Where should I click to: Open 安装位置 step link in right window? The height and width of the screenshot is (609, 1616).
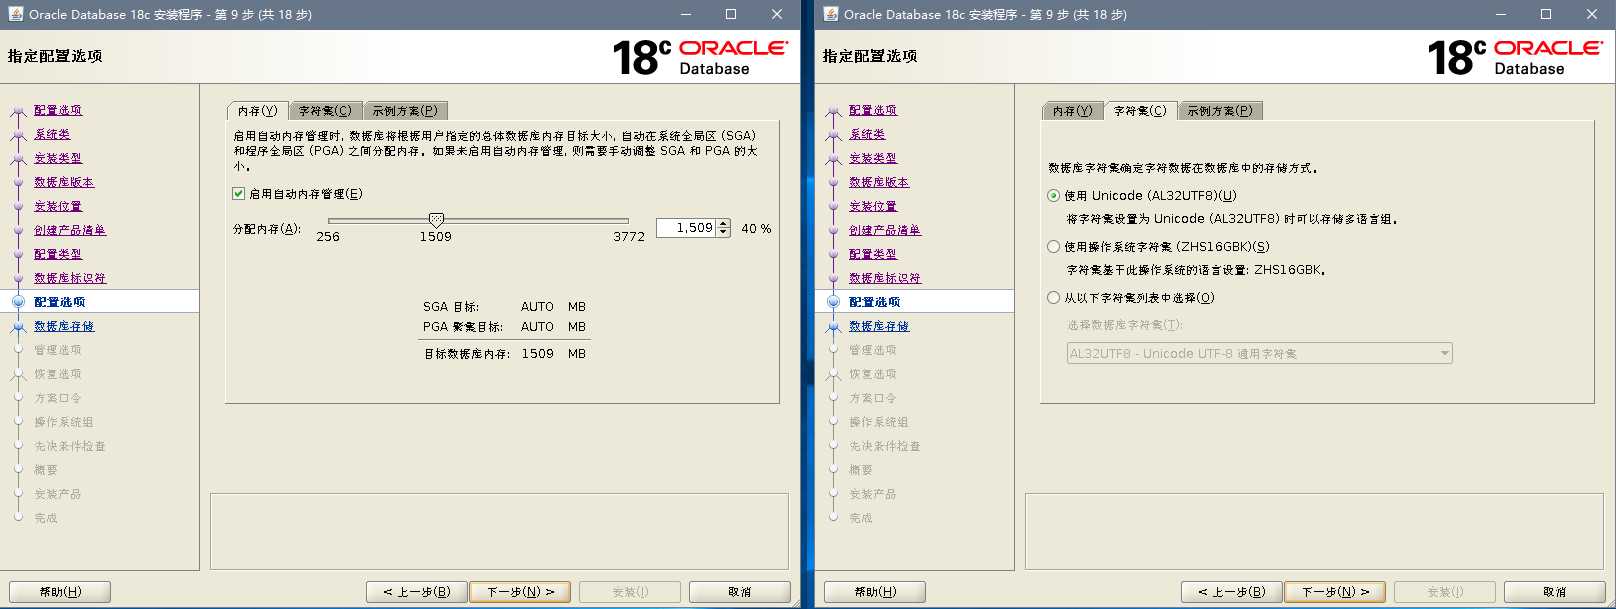(x=873, y=206)
